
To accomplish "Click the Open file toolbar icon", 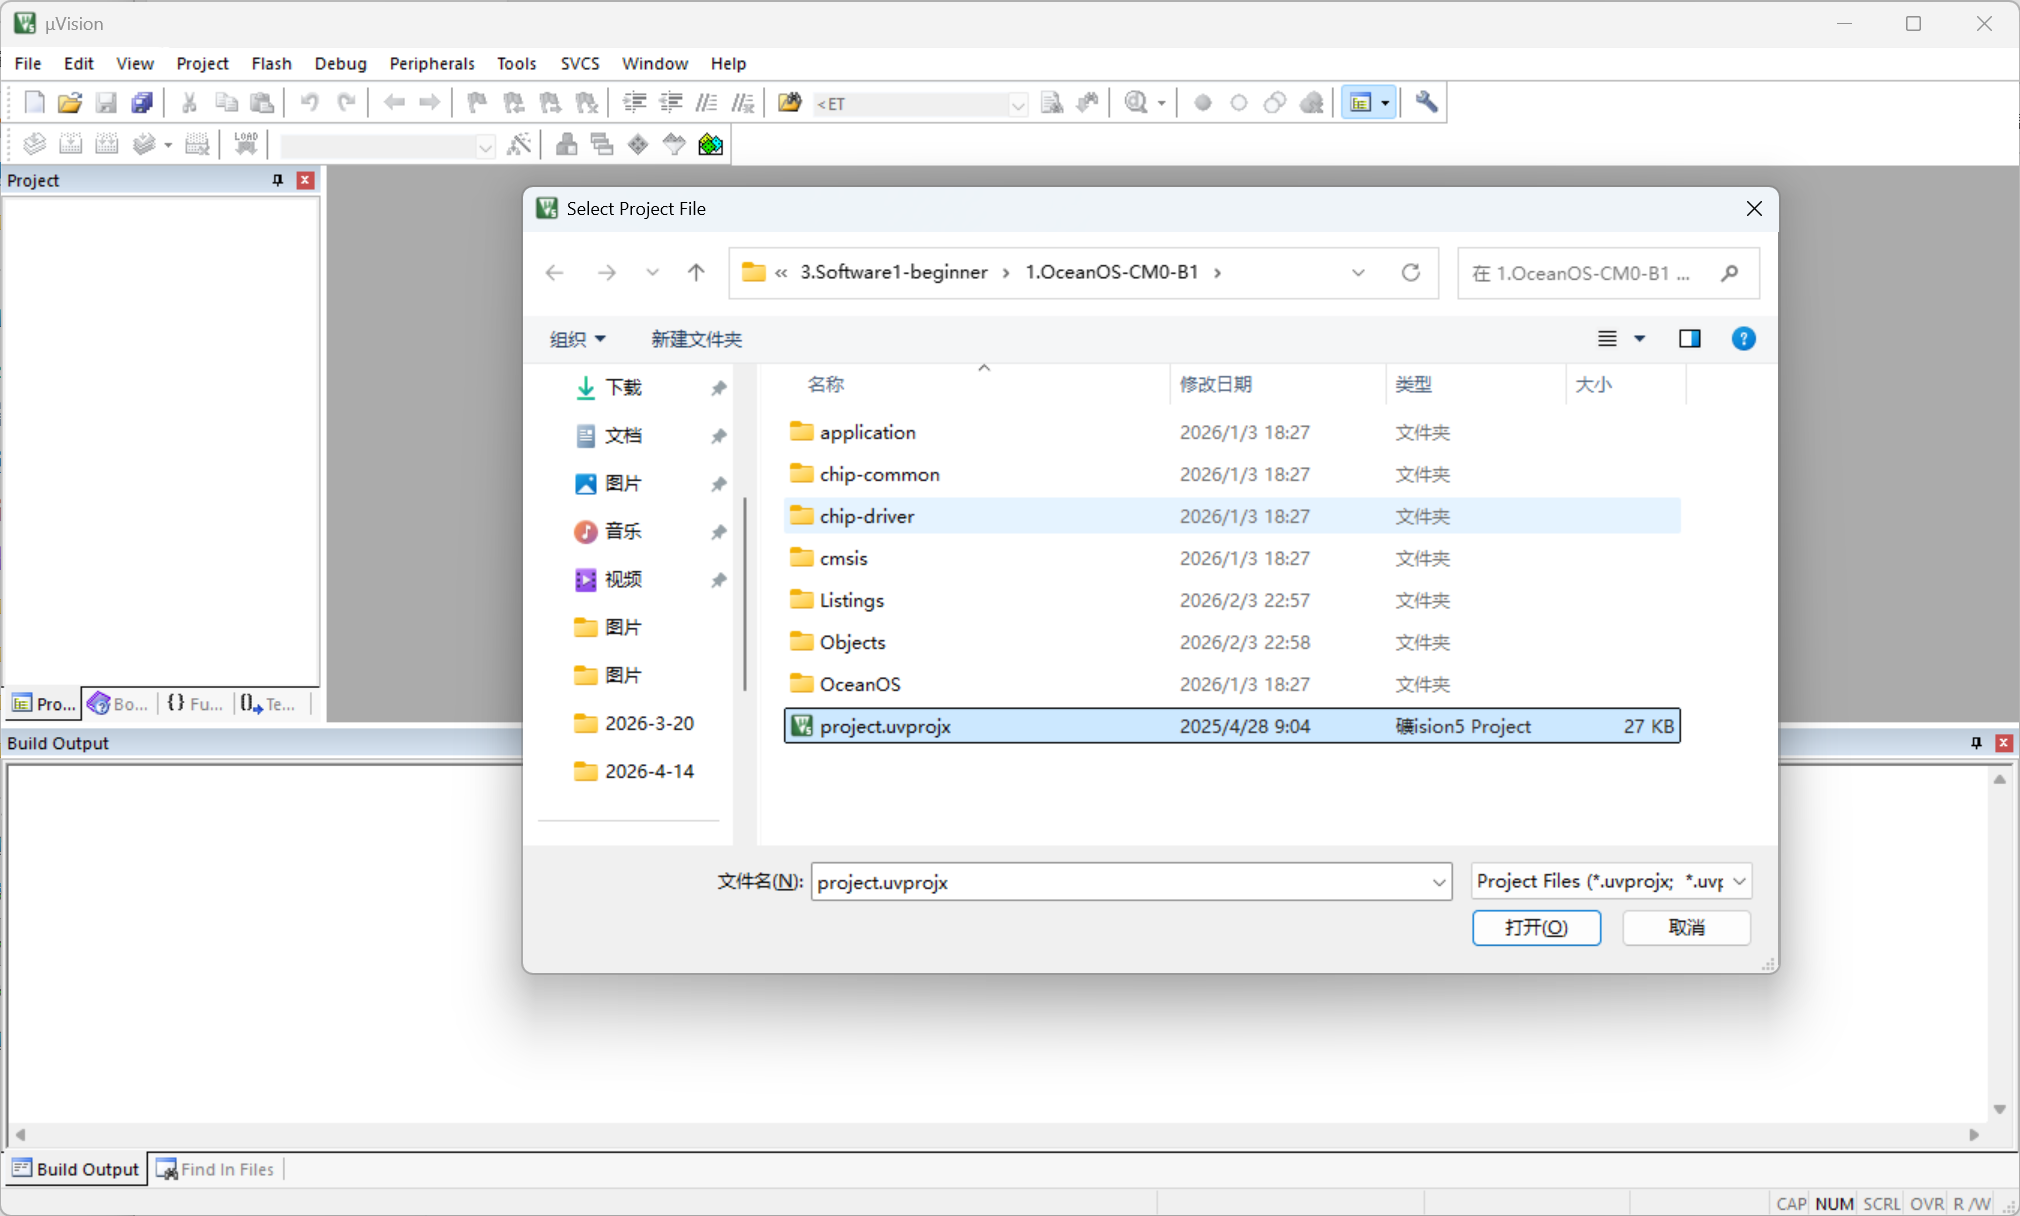I will click(x=70, y=103).
